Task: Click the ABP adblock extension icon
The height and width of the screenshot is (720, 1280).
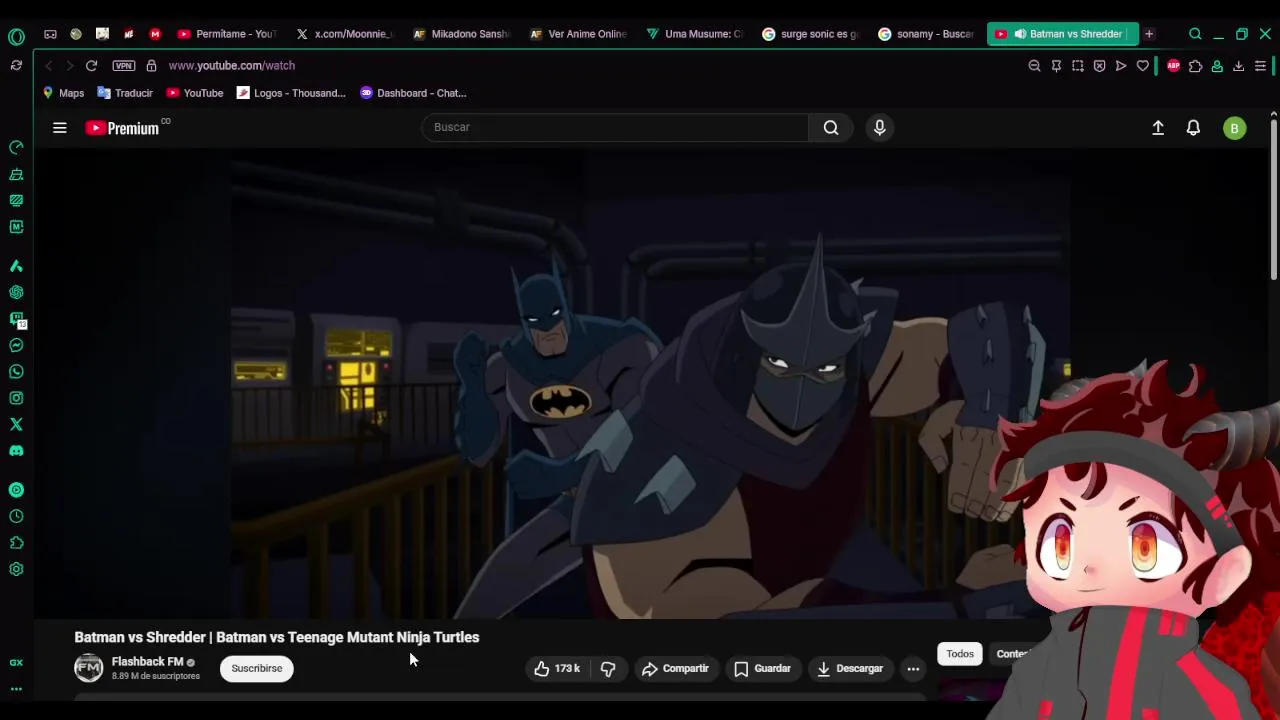Action: pos(1173,66)
